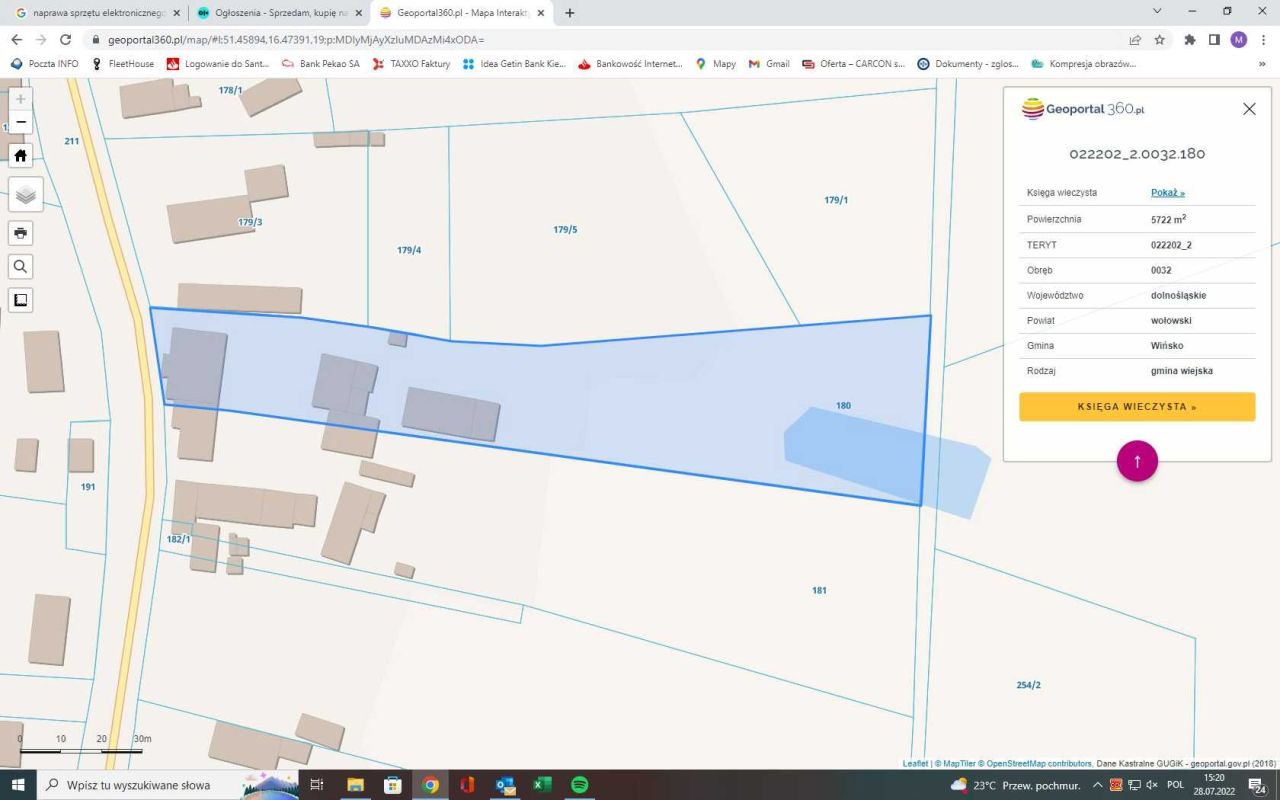Show hidden system tray icons

click(x=1097, y=785)
